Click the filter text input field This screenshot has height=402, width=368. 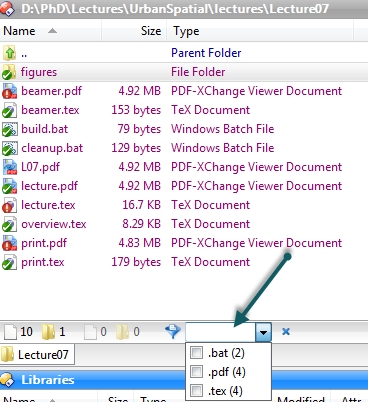click(221, 332)
